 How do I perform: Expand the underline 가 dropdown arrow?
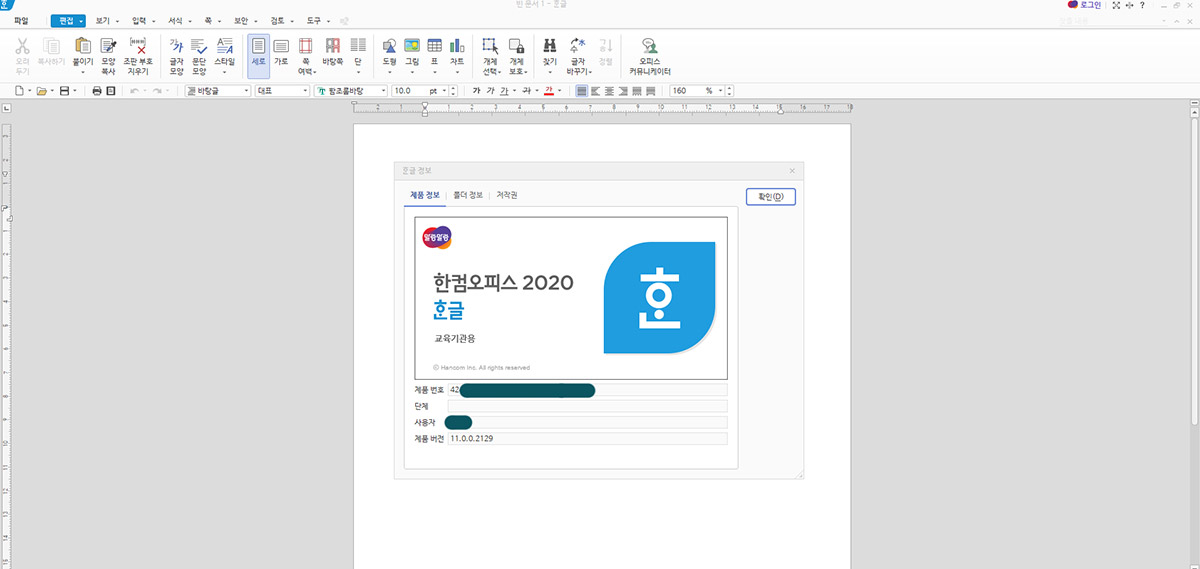point(514,90)
